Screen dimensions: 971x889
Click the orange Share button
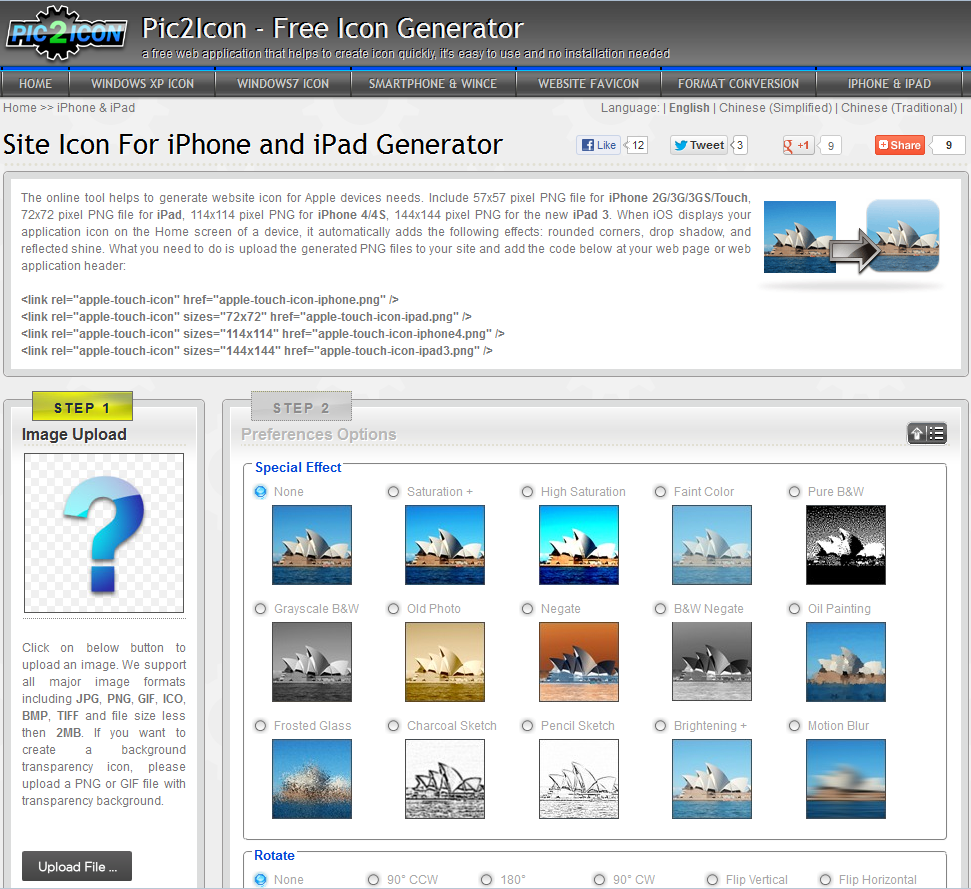click(x=898, y=145)
